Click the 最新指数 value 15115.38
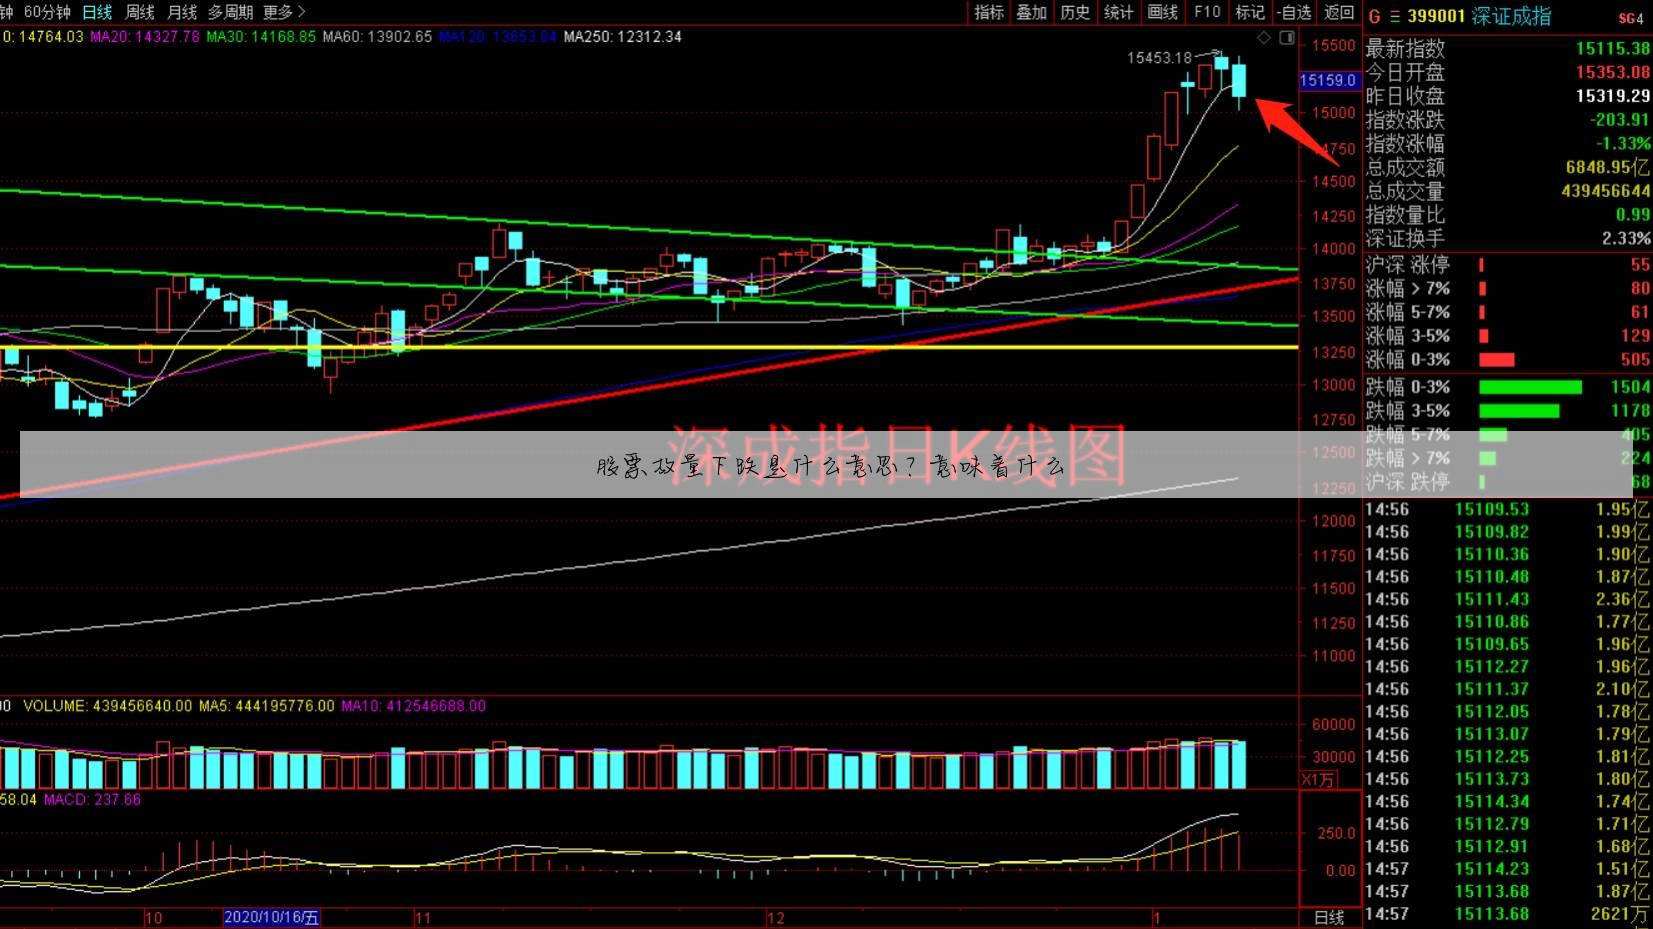This screenshot has height=929, width=1653. pos(1612,48)
